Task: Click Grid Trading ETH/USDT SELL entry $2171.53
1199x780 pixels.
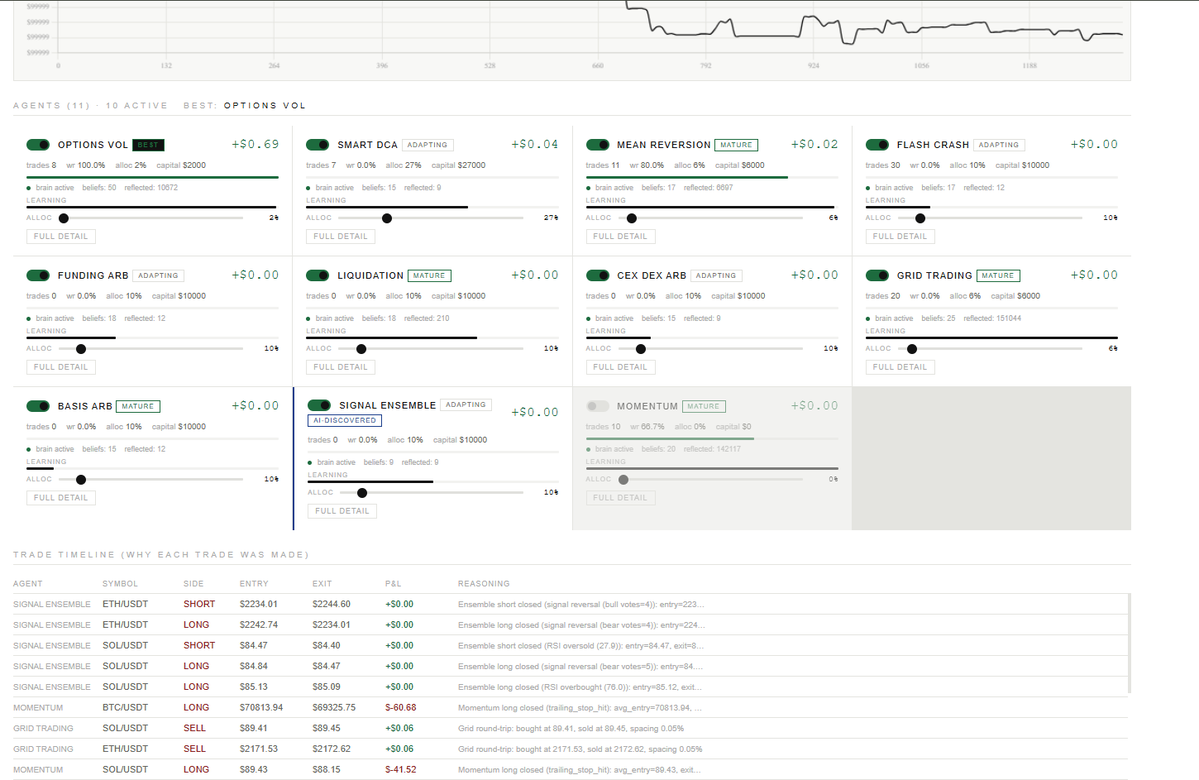Action: tap(258, 749)
